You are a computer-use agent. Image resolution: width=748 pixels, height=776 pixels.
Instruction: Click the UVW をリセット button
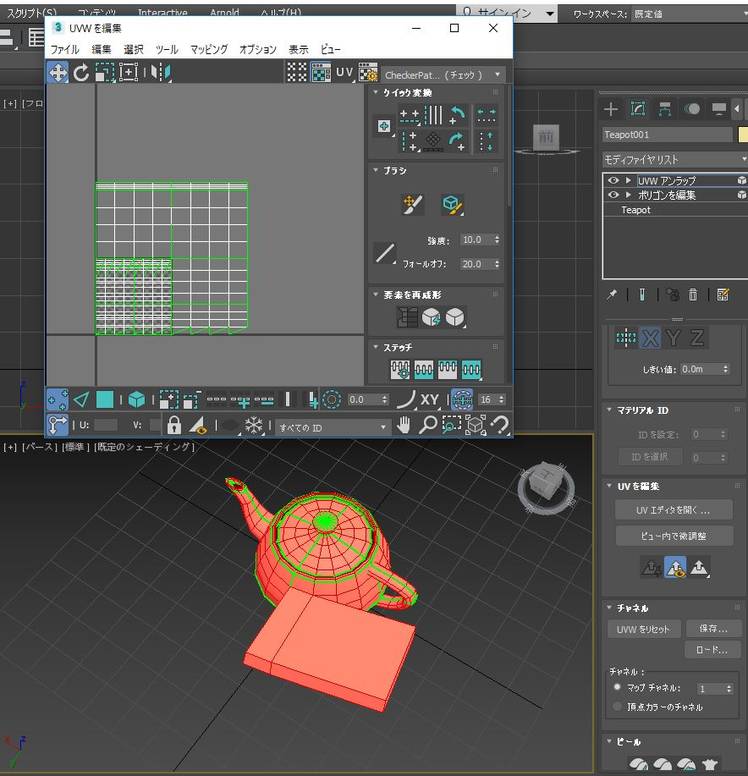(x=644, y=629)
